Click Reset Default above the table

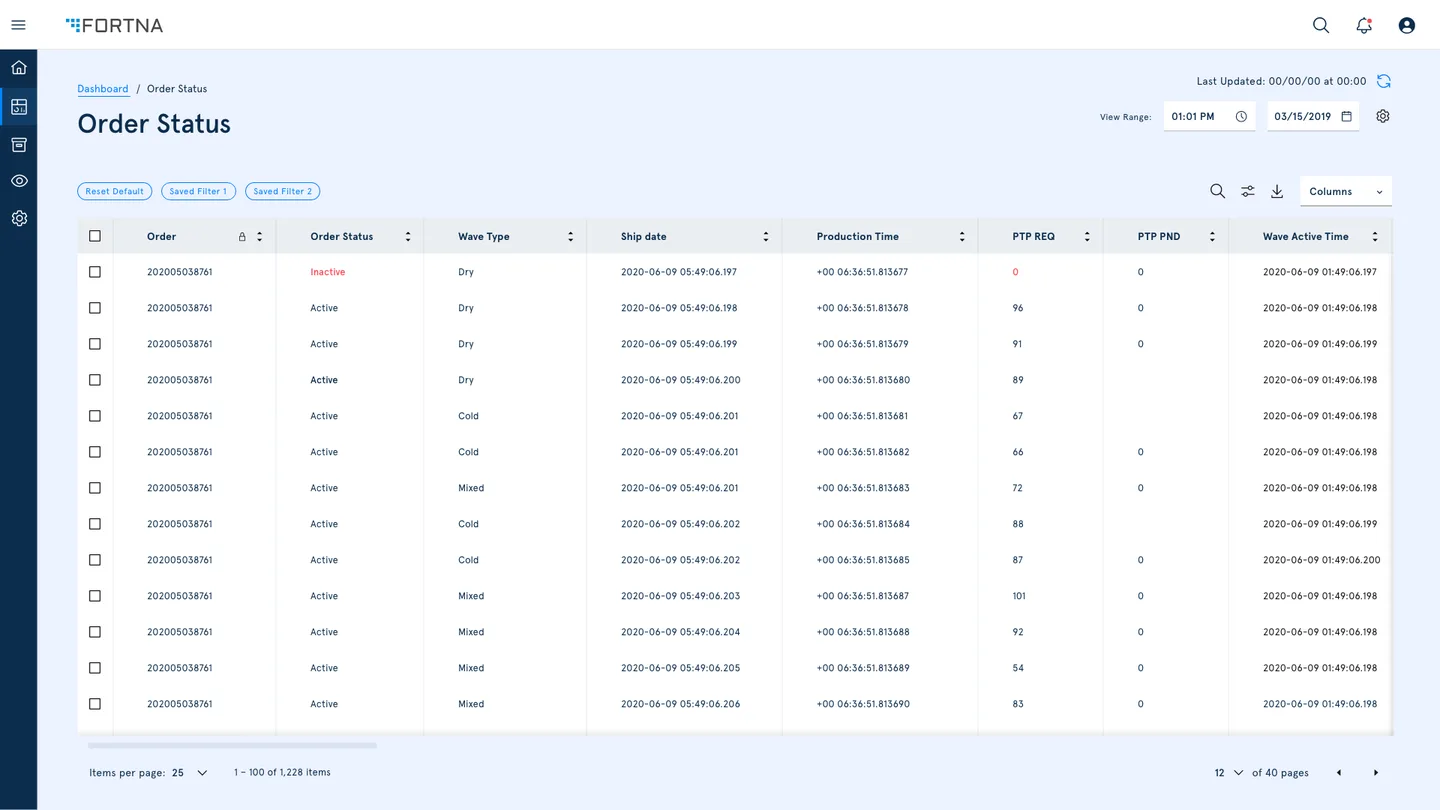[114, 191]
